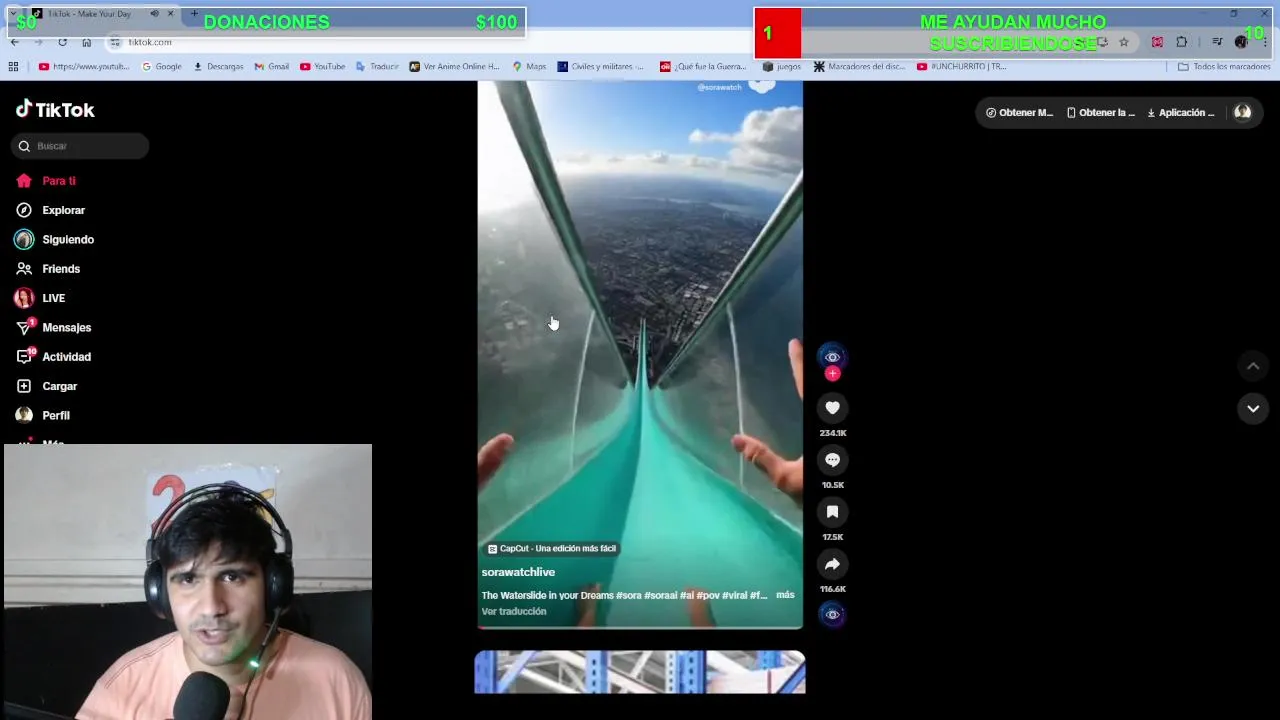Open 'Ver Anime Online H...' bookmark

(x=454, y=67)
